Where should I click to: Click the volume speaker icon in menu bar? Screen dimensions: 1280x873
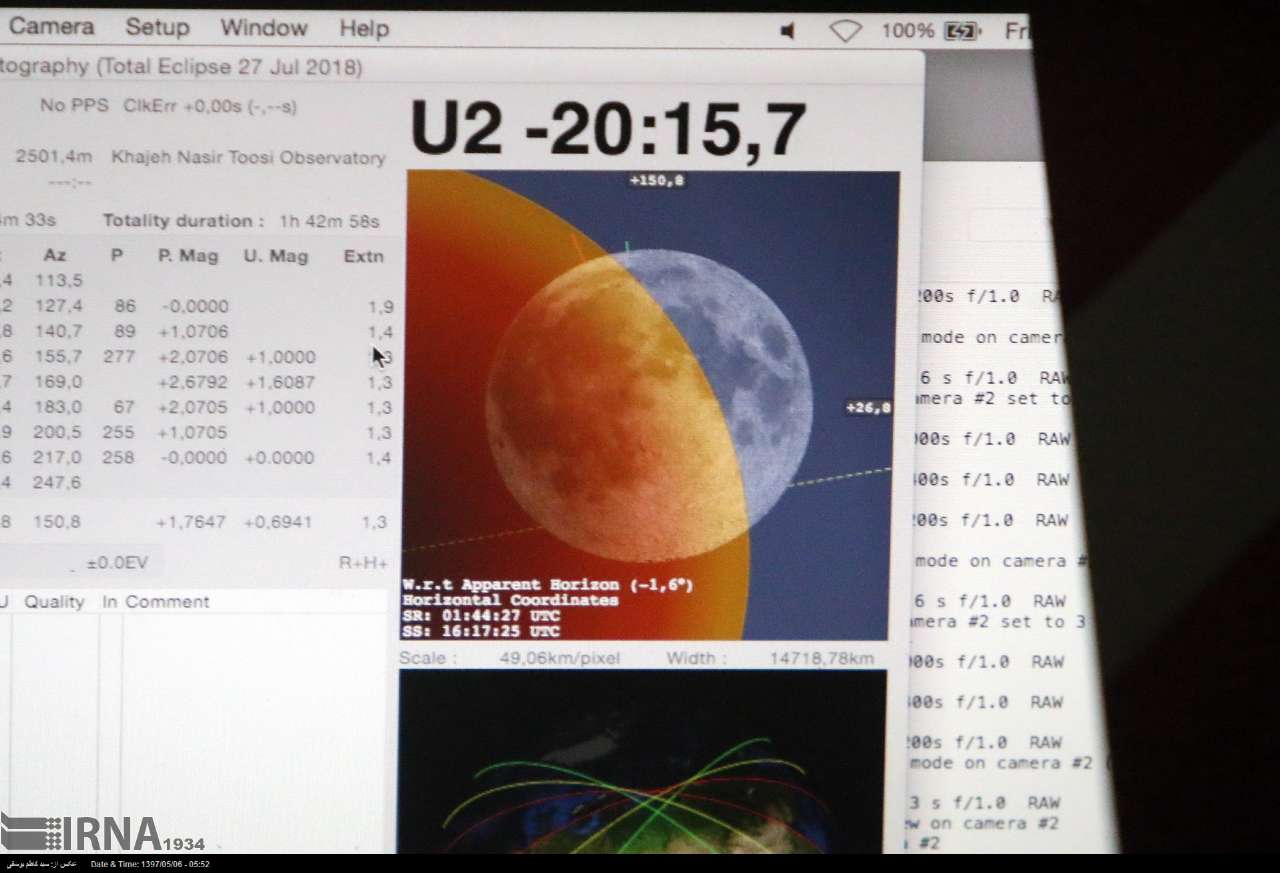(787, 31)
